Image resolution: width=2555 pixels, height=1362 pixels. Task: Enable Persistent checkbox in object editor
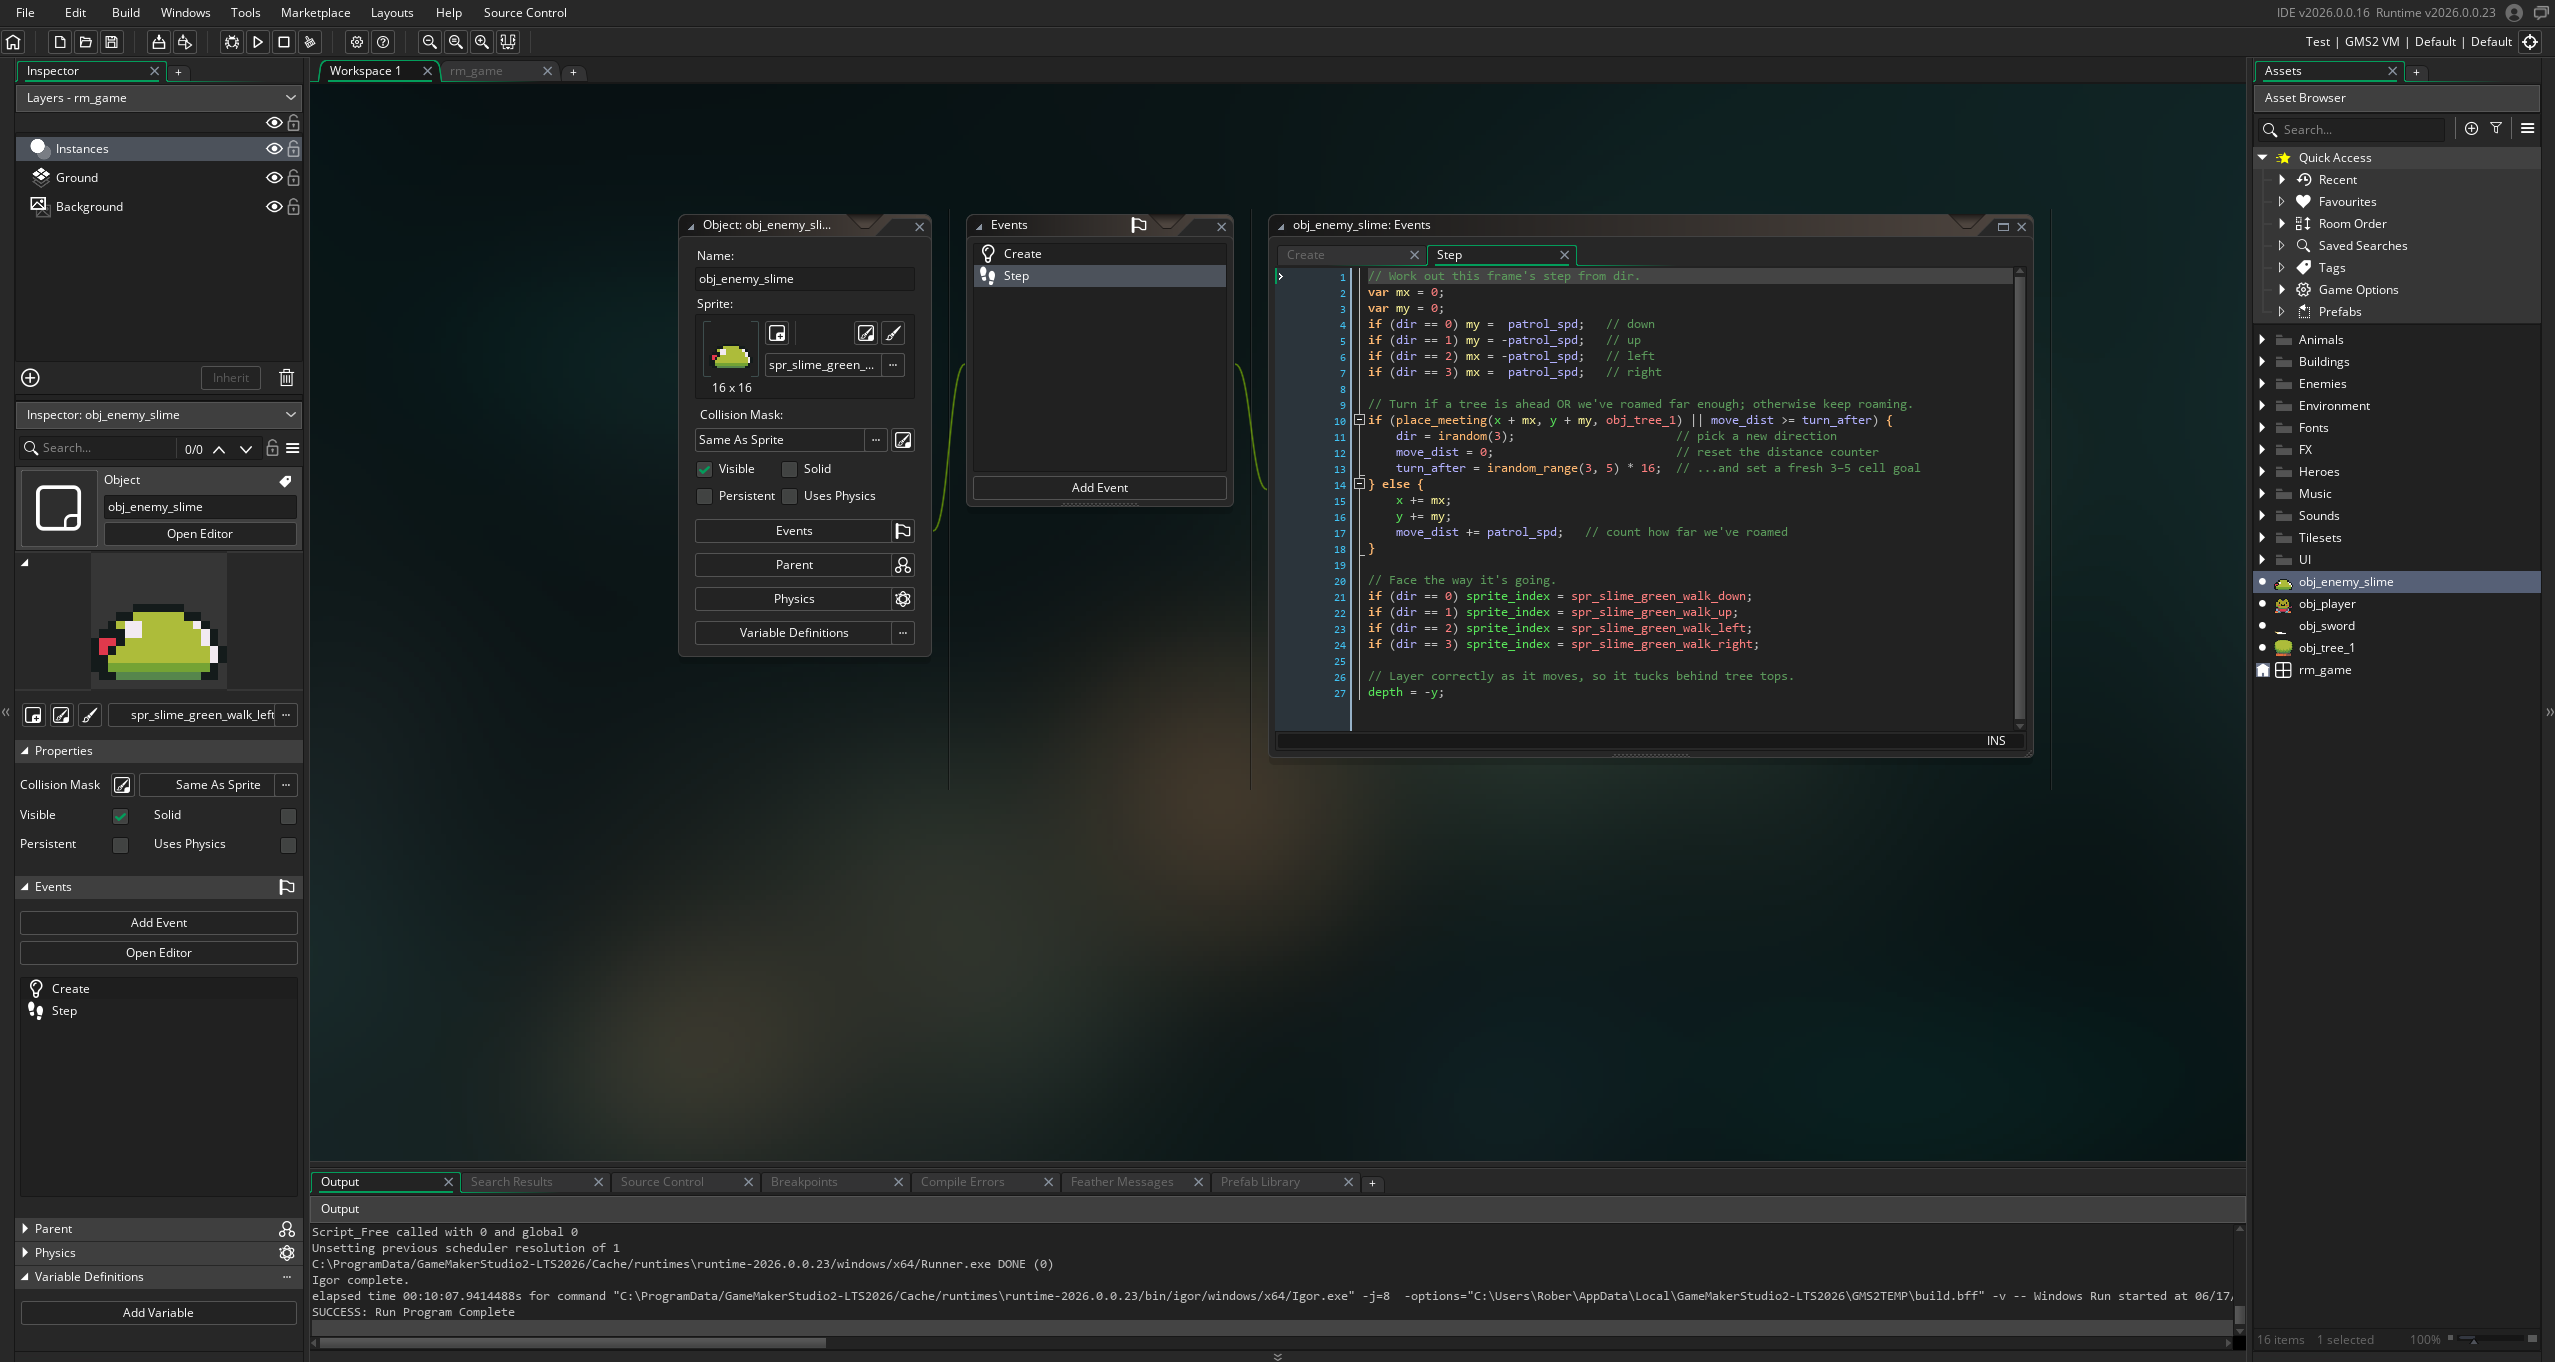[x=705, y=496]
